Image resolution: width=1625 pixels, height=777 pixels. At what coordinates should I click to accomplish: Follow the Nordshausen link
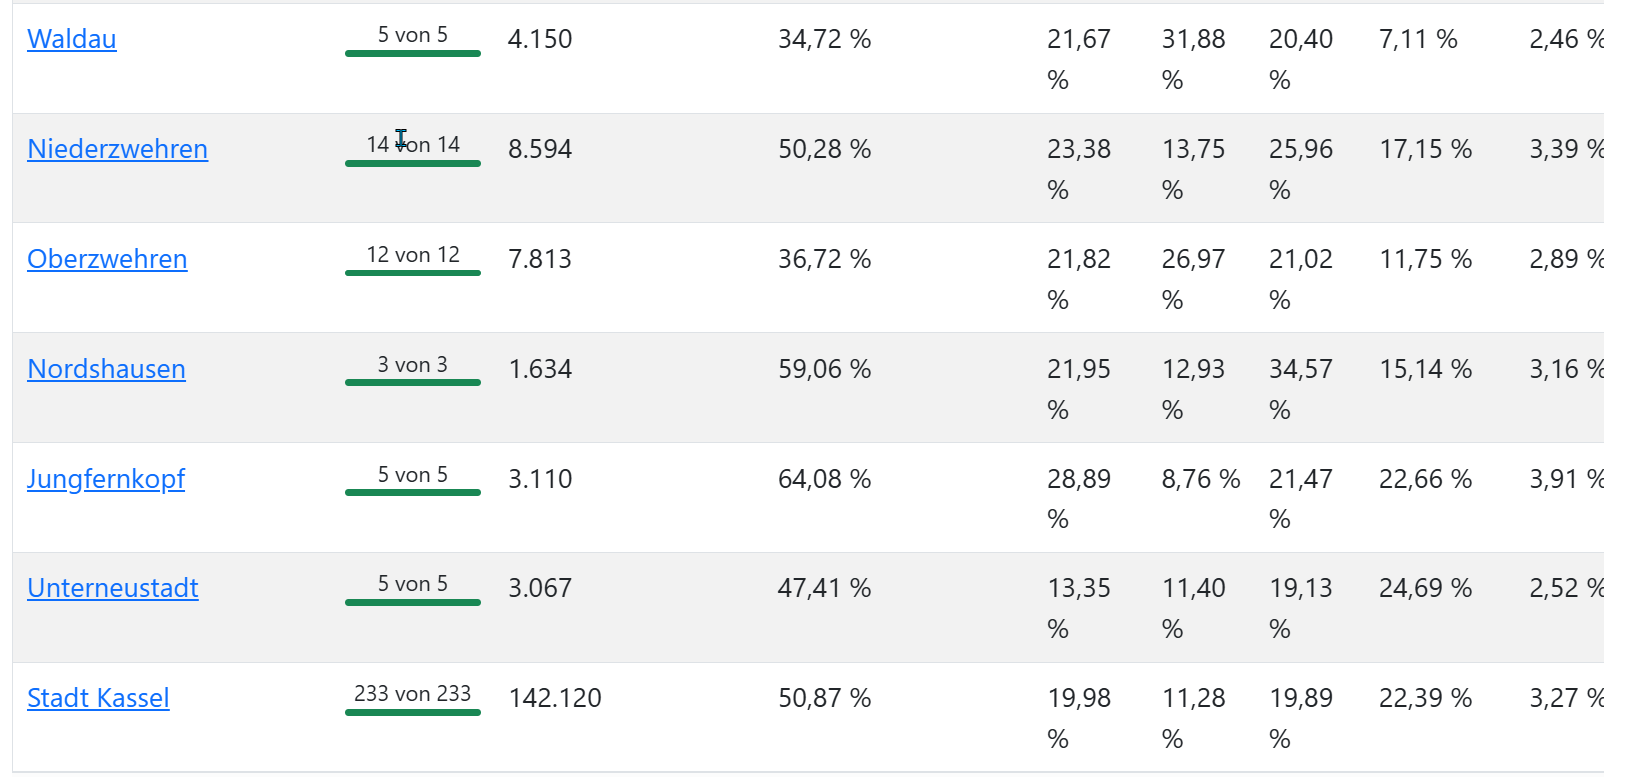click(106, 369)
